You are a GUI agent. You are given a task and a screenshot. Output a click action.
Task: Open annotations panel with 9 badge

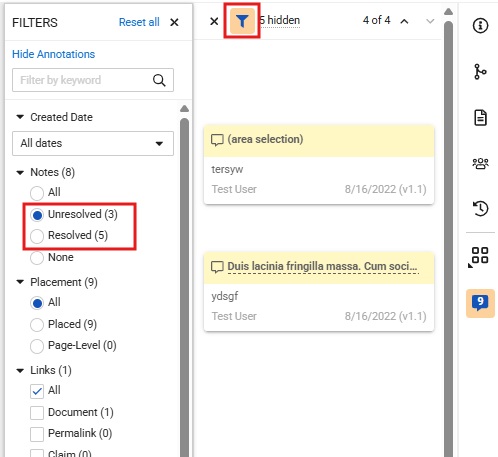480,303
